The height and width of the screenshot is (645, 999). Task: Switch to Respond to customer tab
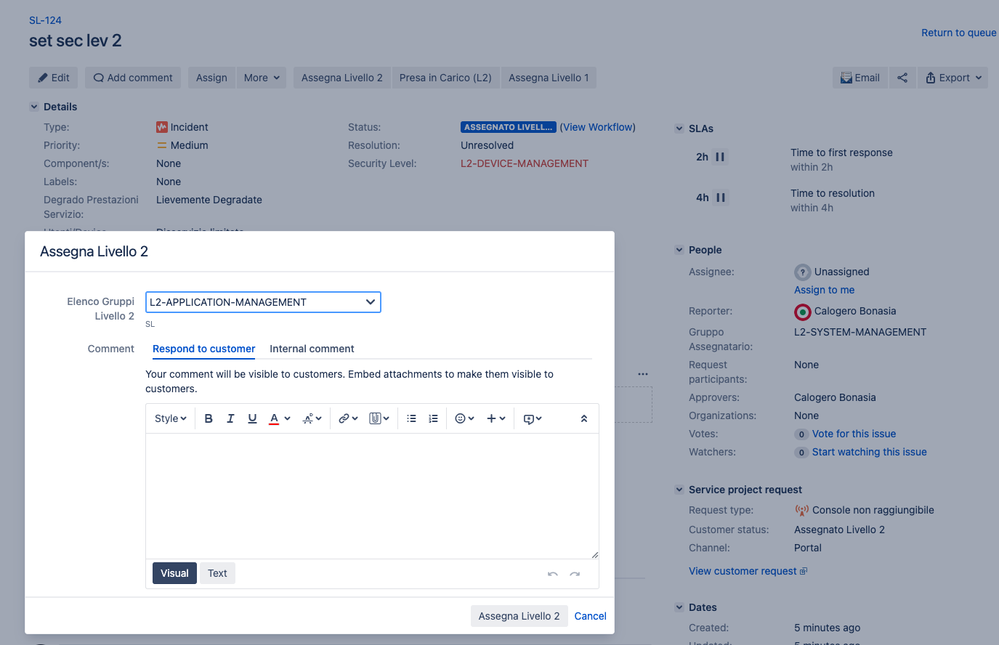coord(204,349)
